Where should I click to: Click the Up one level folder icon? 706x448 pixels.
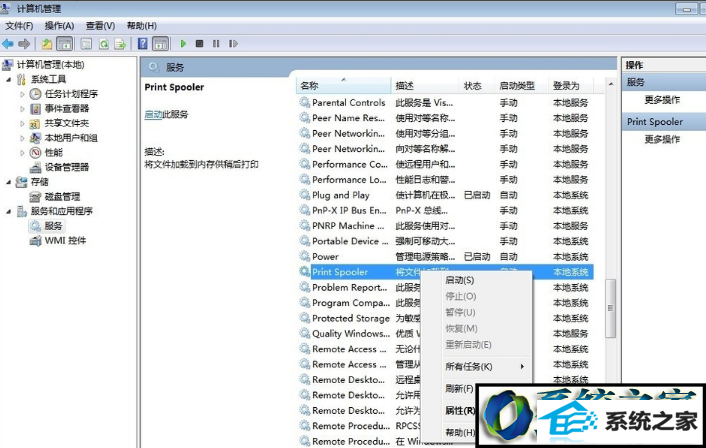(47, 44)
